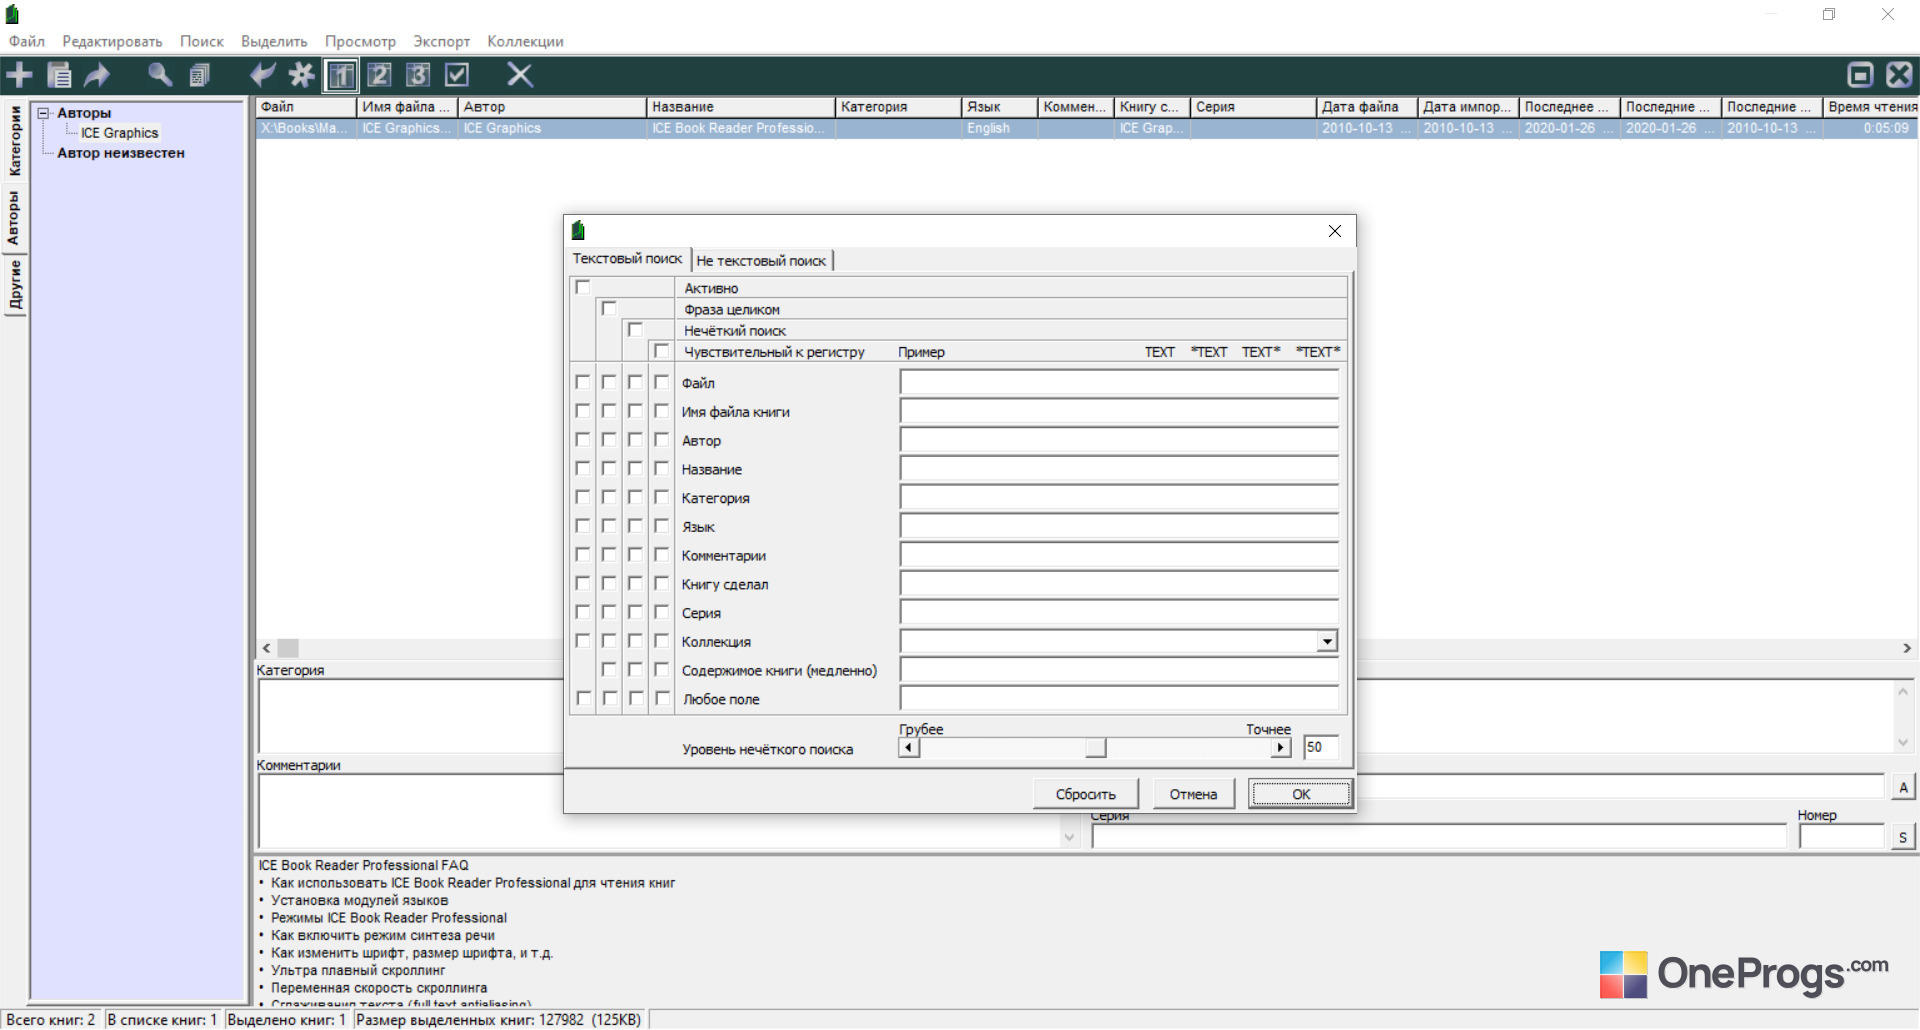The image size is (1920, 1030).
Task: Check whole-phrase box for Содержимое книги row
Action: point(609,670)
